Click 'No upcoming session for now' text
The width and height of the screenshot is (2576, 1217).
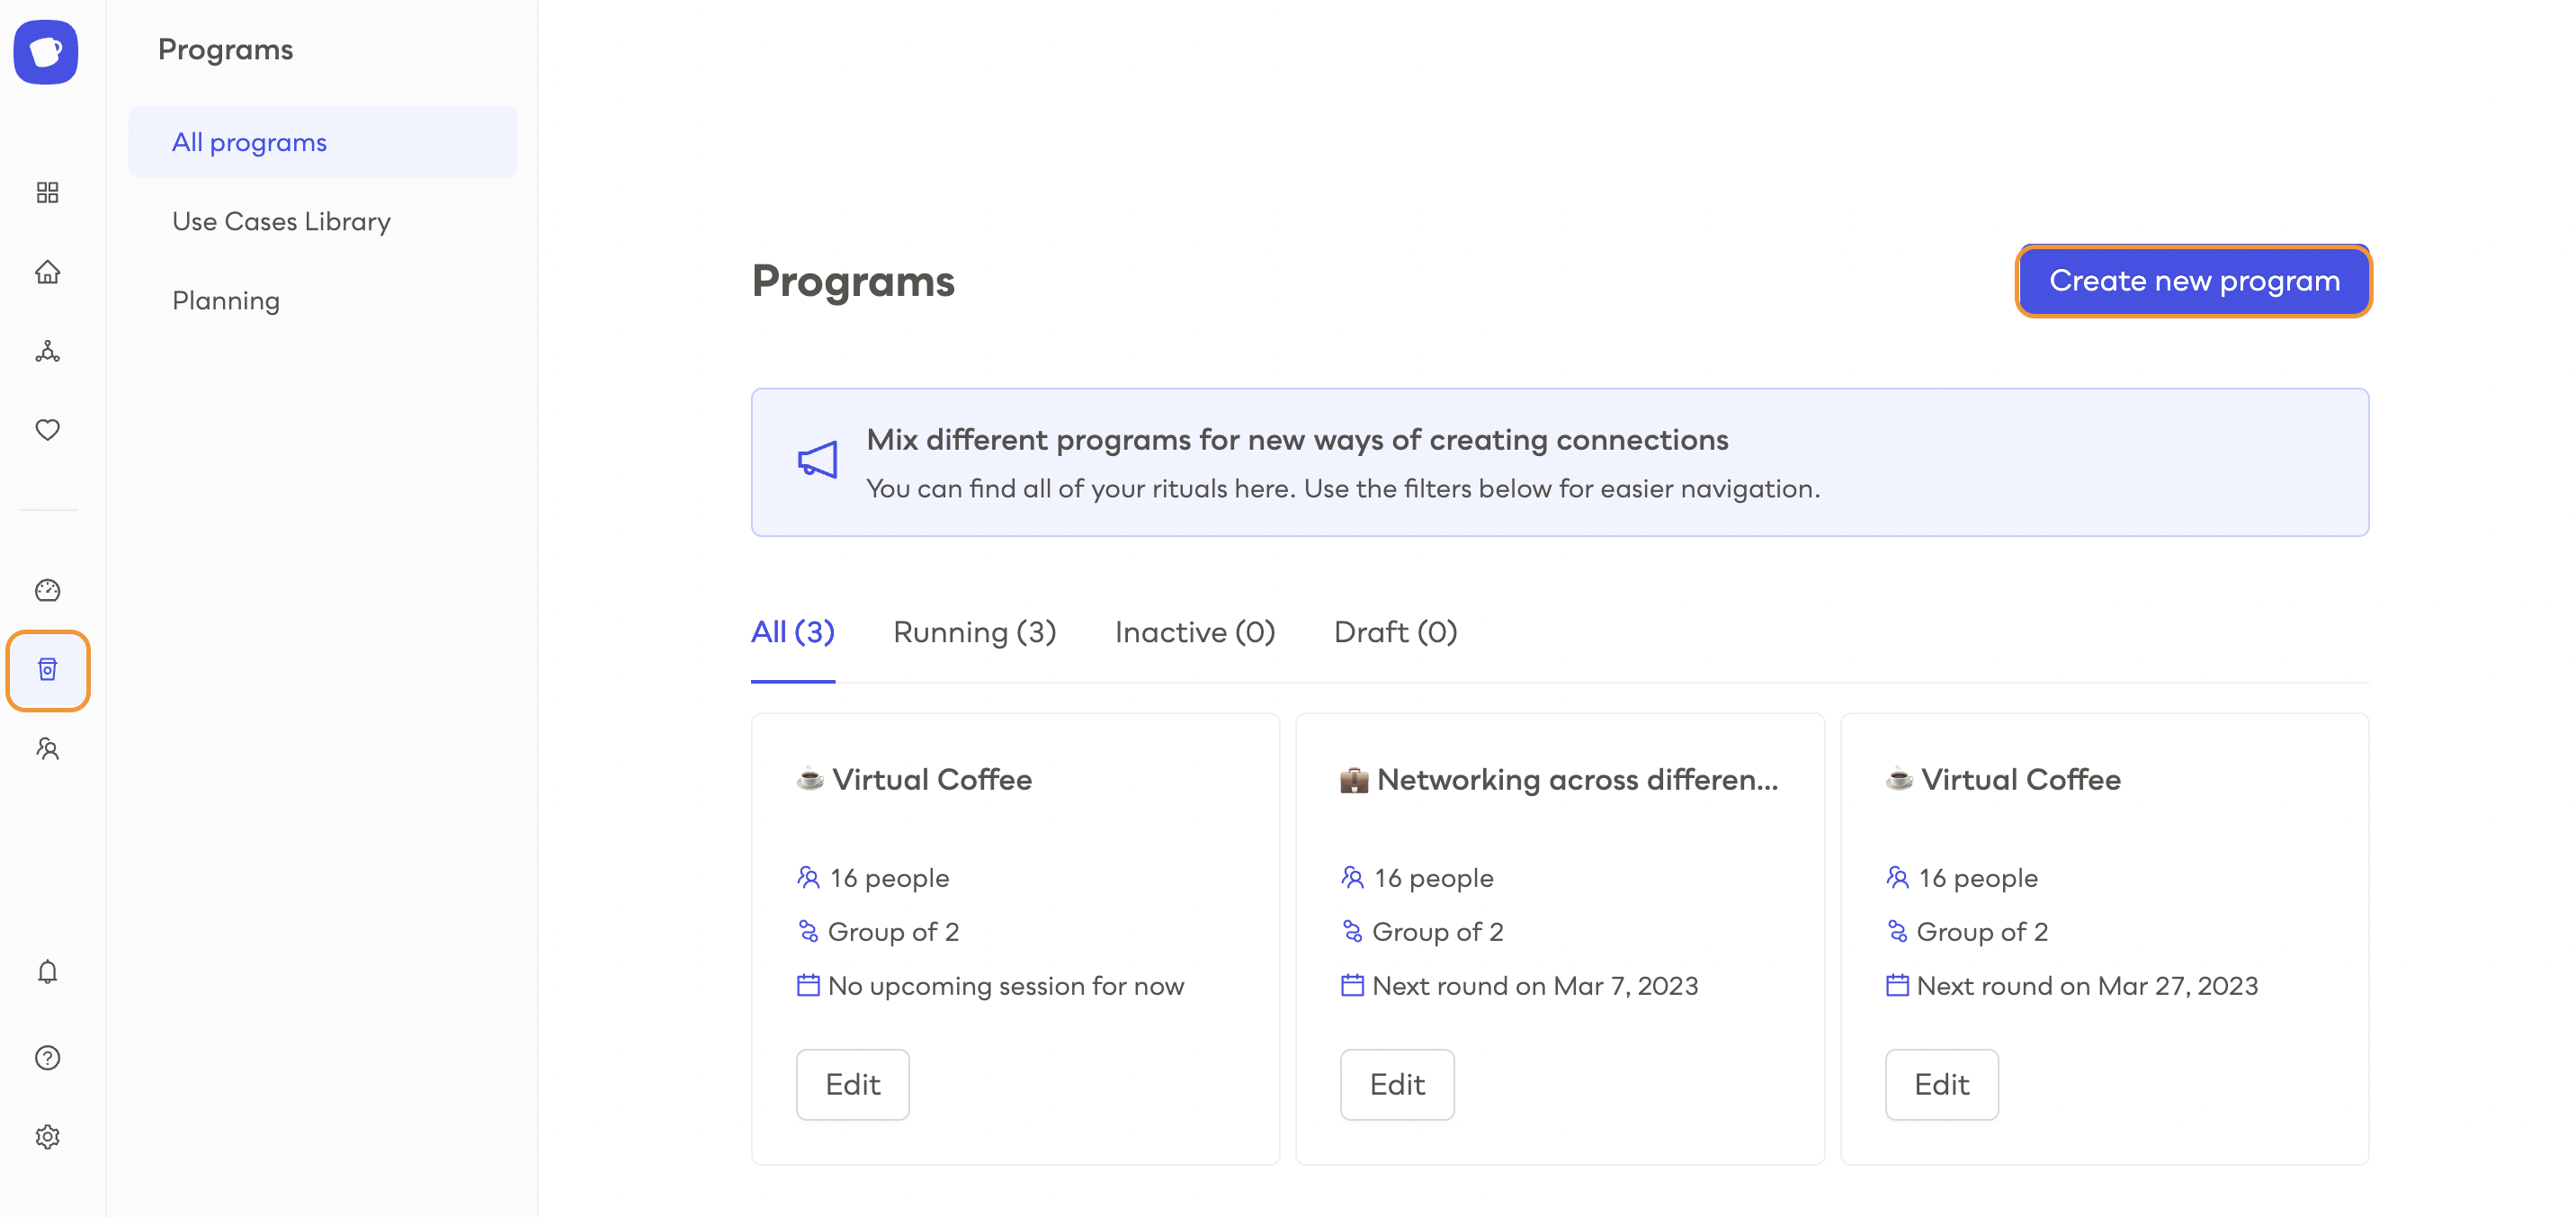[1006, 985]
